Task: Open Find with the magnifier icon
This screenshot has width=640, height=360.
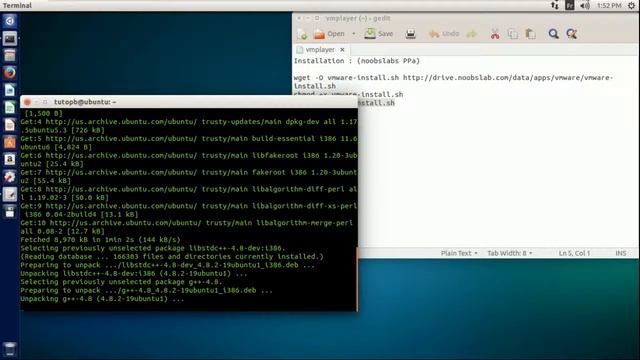Action: [553, 34]
